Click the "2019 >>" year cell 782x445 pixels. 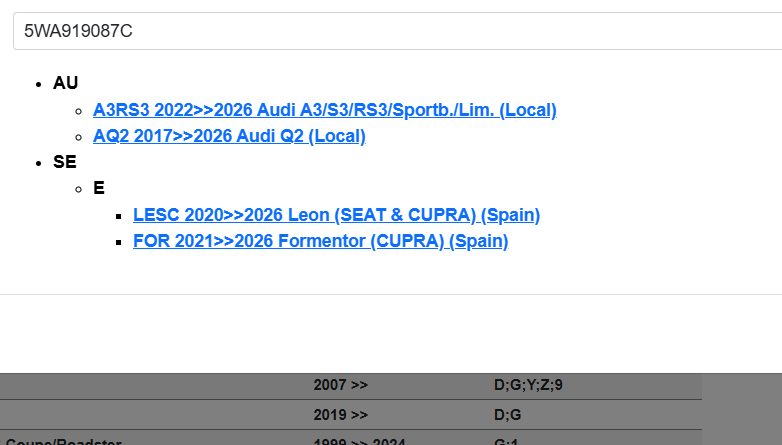pyautogui.click(x=341, y=414)
